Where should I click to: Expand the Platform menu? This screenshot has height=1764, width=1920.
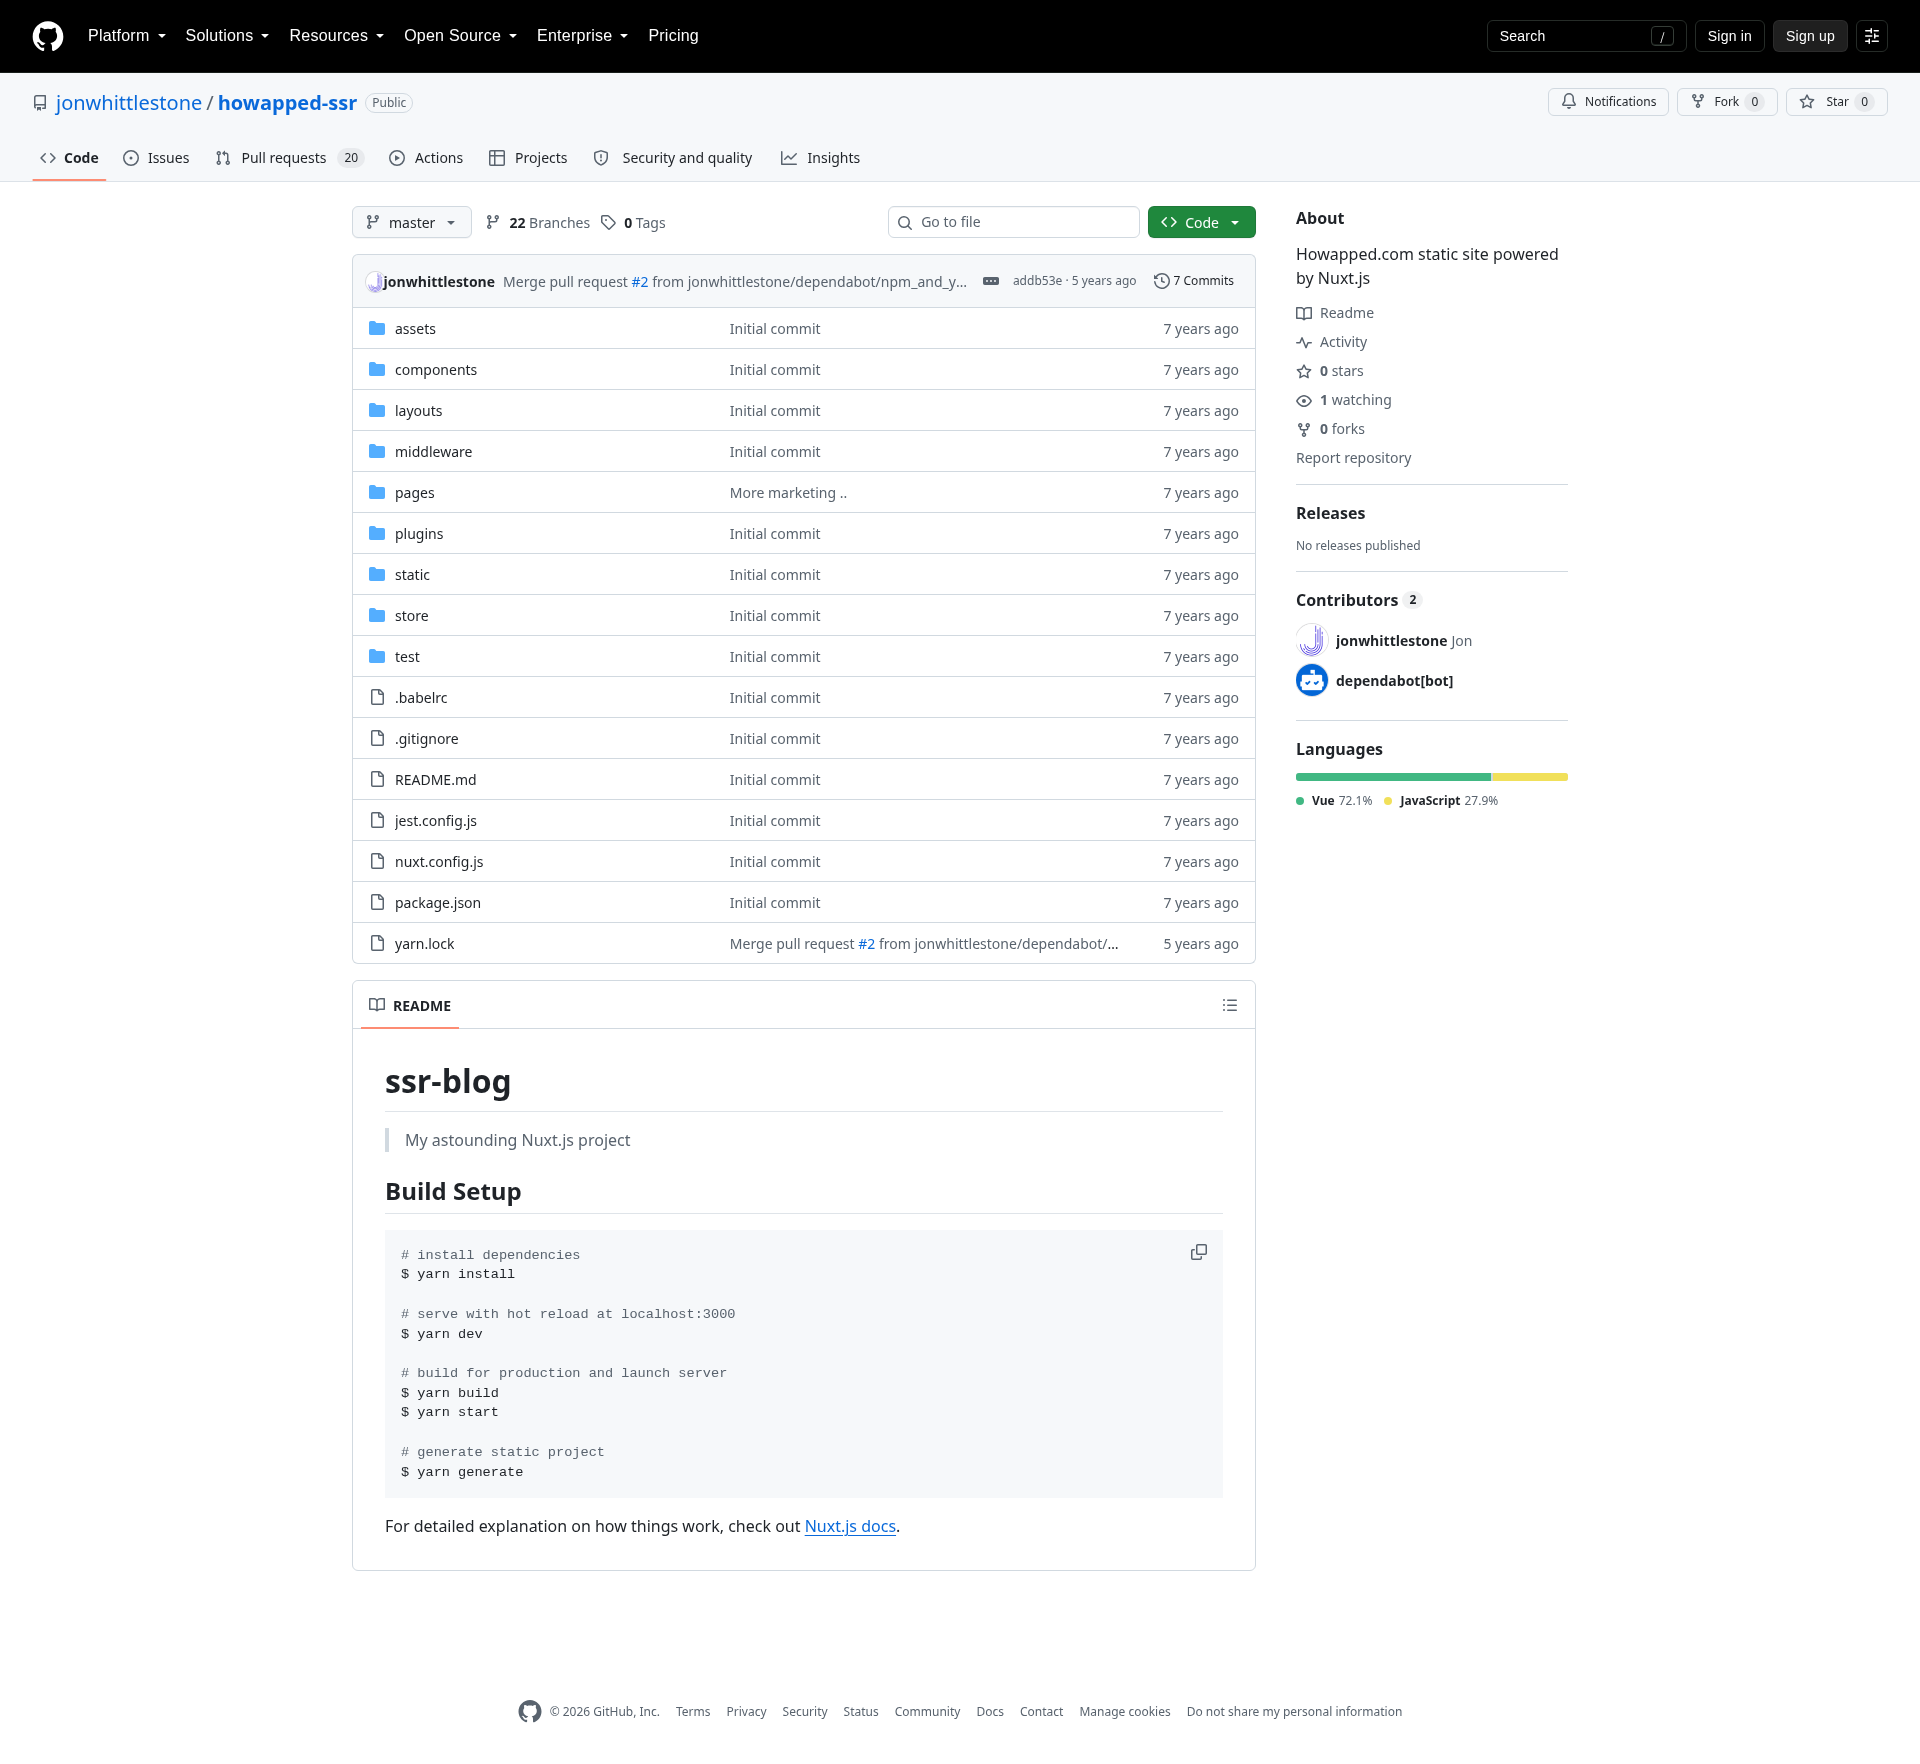[x=127, y=36]
